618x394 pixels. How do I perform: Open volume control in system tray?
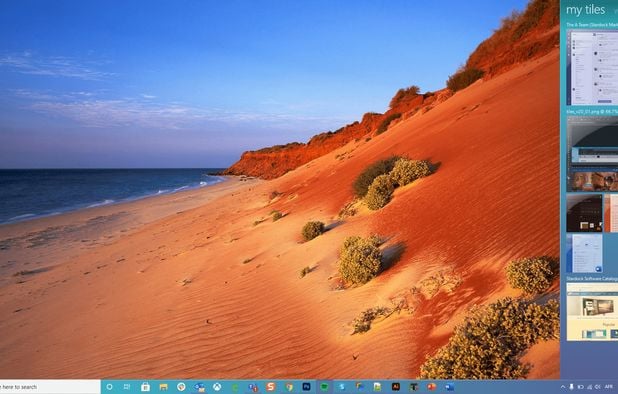click(x=598, y=387)
